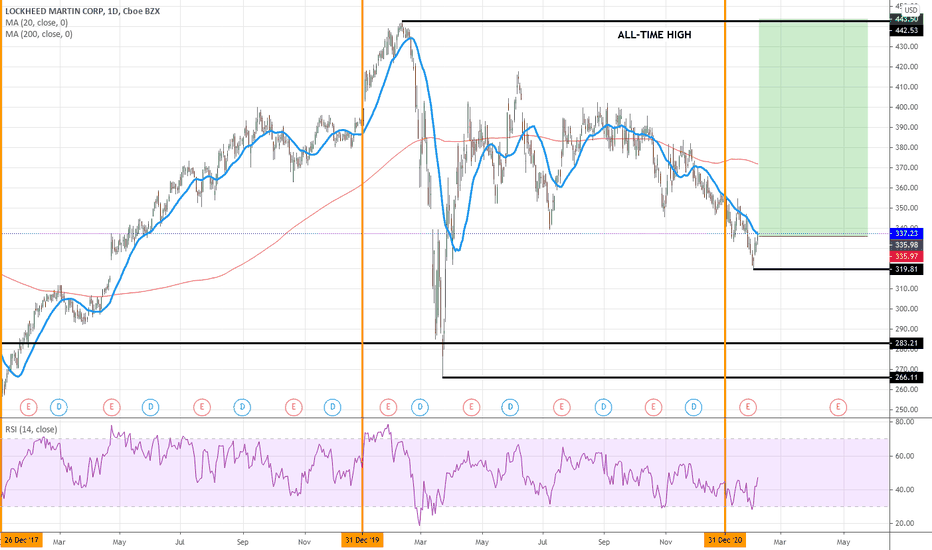This screenshot has width=932, height=550.
Task: Click the earliest D dividend marker on chart
Action: tap(58, 407)
